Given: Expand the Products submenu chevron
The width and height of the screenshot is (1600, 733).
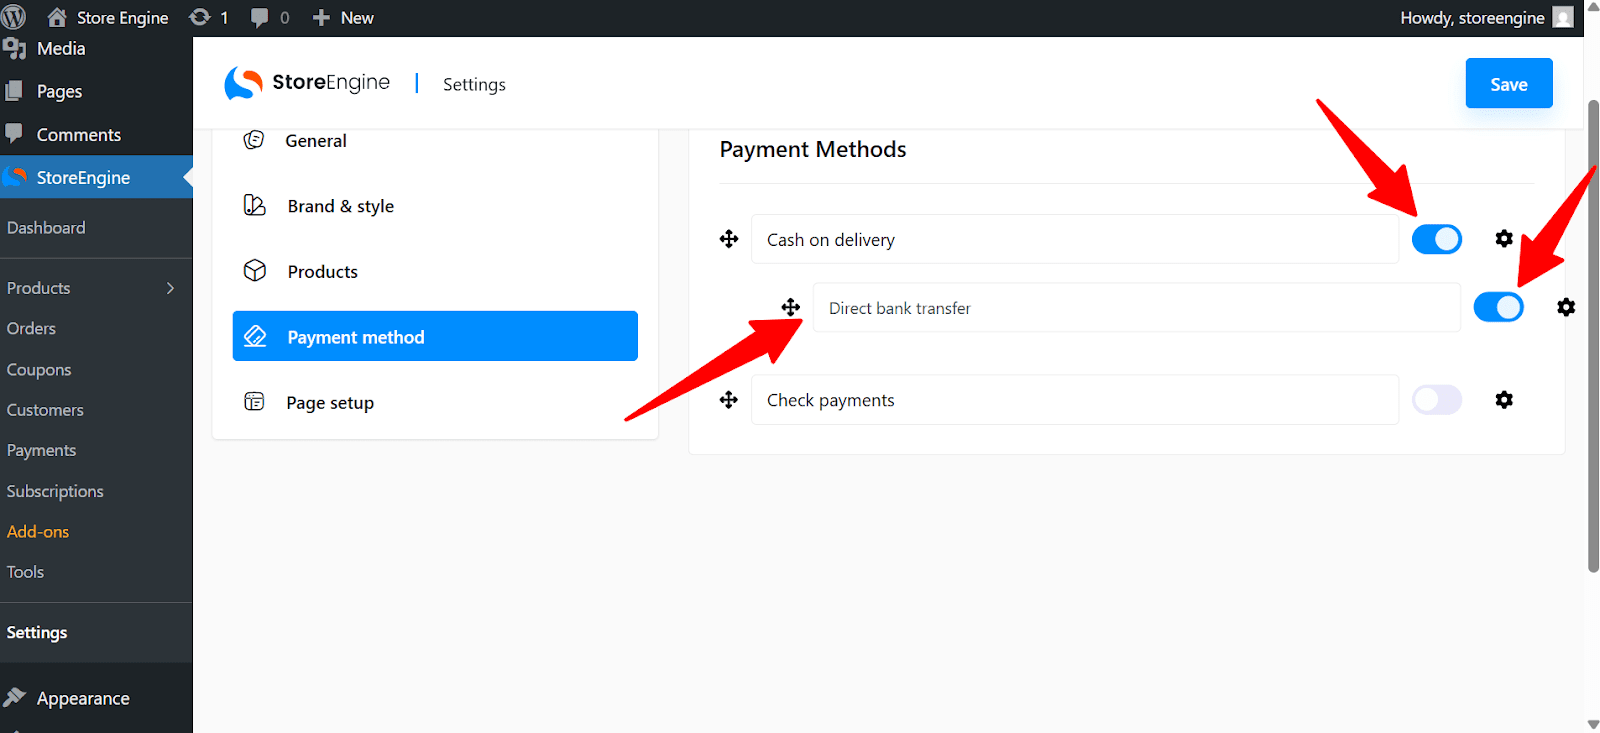Looking at the screenshot, I should 170,288.
